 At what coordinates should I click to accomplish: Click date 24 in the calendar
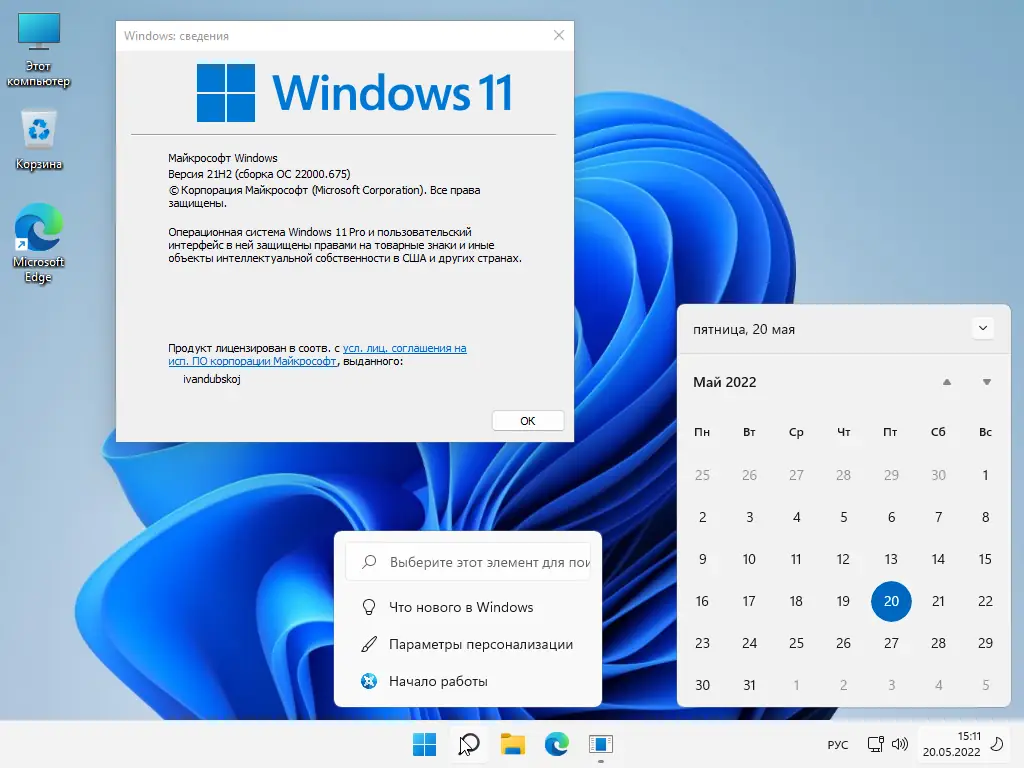click(x=749, y=643)
